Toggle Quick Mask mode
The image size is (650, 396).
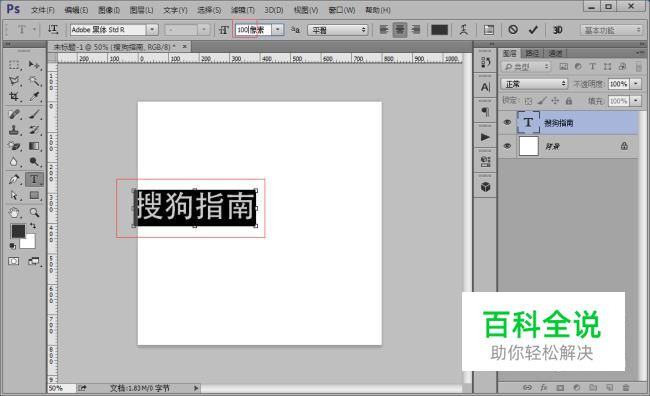click(14, 261)
